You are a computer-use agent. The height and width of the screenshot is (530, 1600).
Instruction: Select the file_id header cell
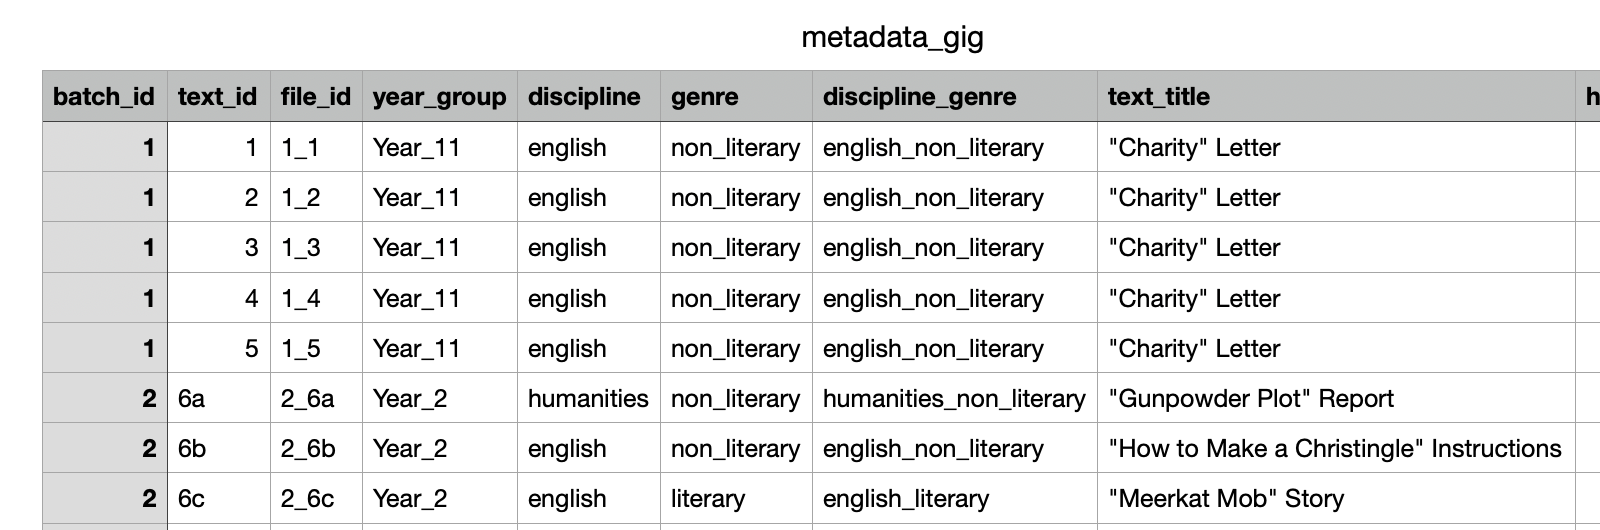coord(315,97)
